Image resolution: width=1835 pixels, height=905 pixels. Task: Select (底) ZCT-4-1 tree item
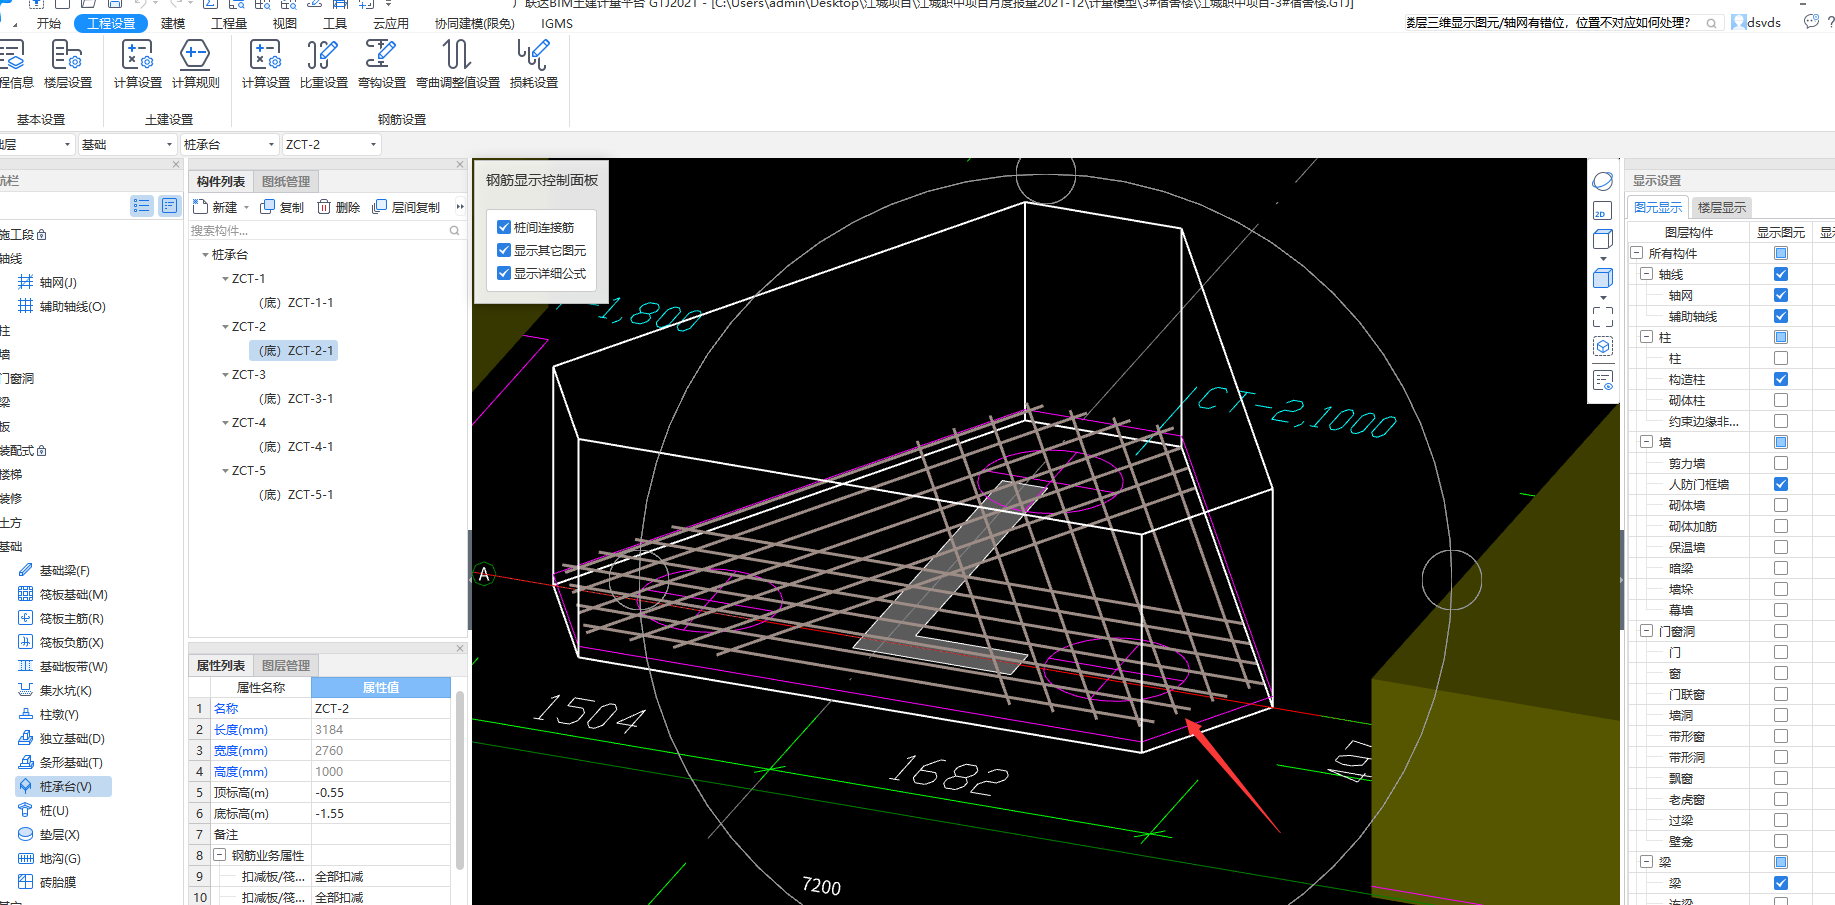point(296,447)
